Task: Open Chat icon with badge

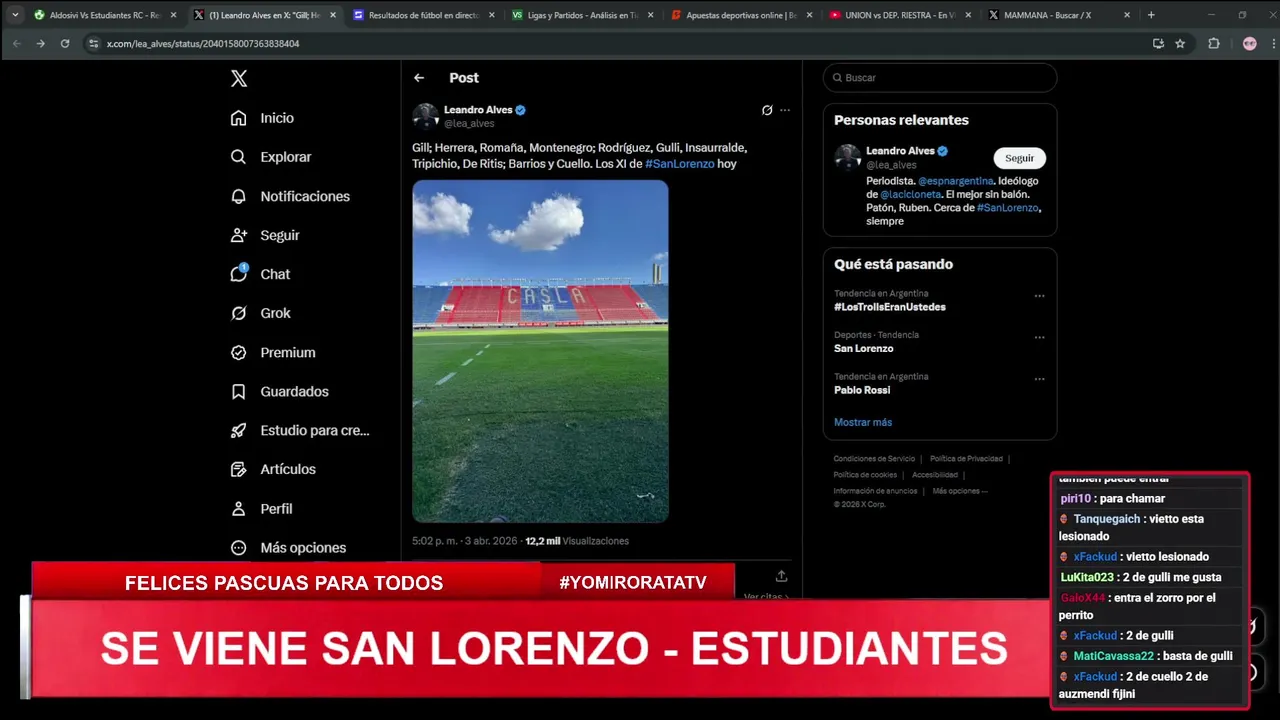Action: pyautogui.click(x=238, y=274)
